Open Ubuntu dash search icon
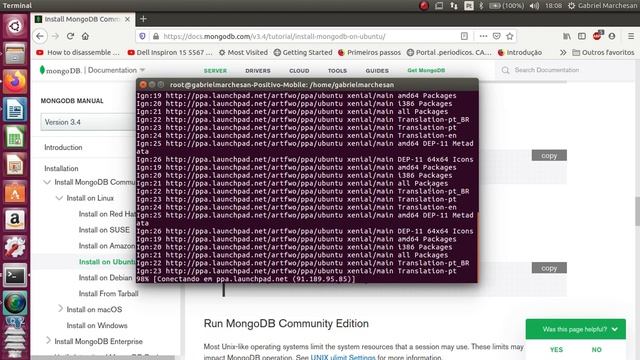 pos(15,27)
